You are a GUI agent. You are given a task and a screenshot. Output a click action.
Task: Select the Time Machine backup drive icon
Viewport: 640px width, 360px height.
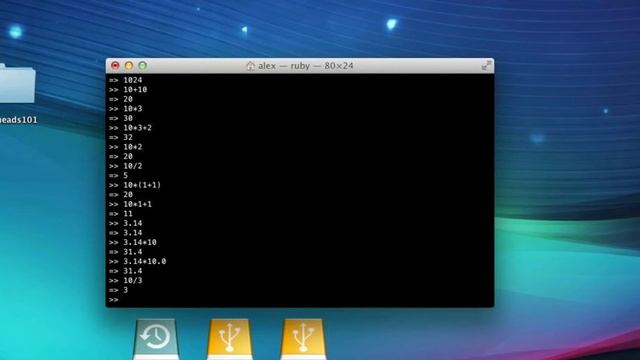point(156,339)
